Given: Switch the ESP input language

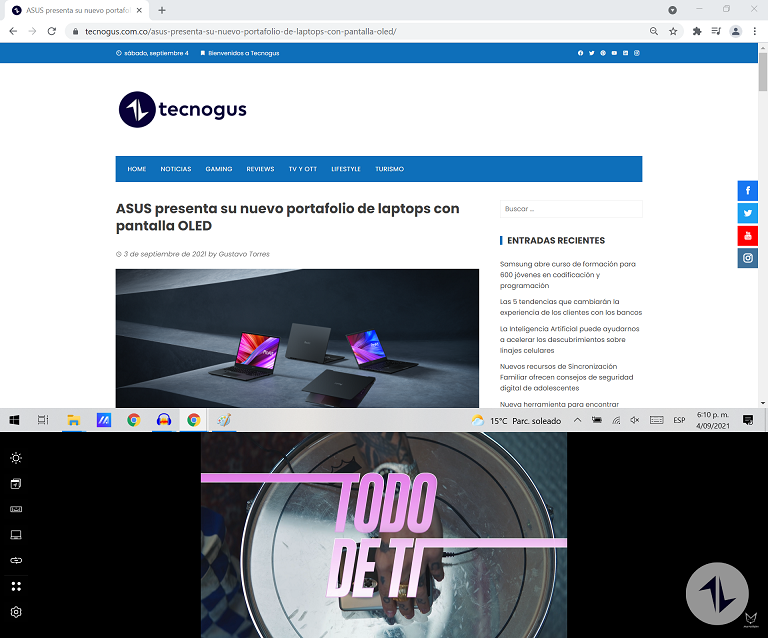Looking at the screenshot, I should point(679,421).
